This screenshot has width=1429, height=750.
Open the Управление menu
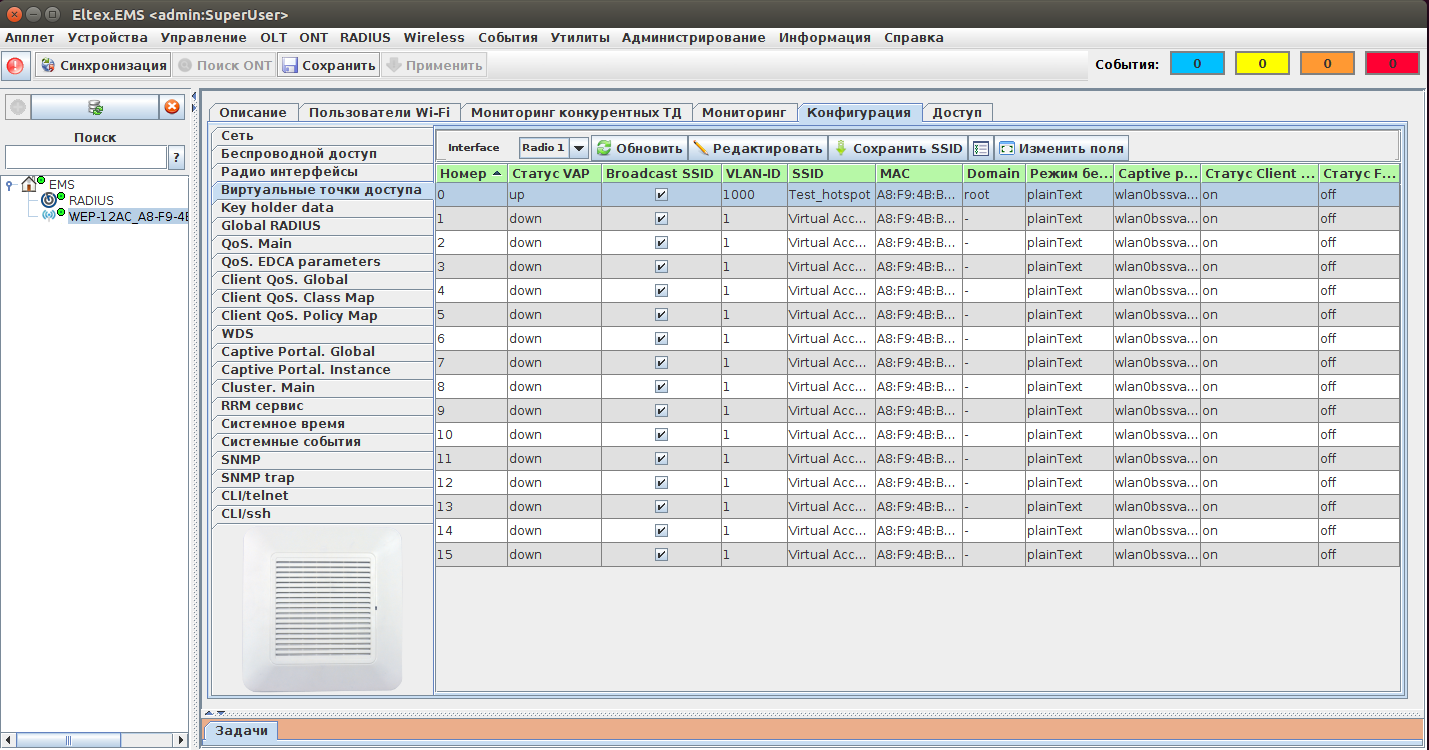pyautogui.click(x=203, y=37)
